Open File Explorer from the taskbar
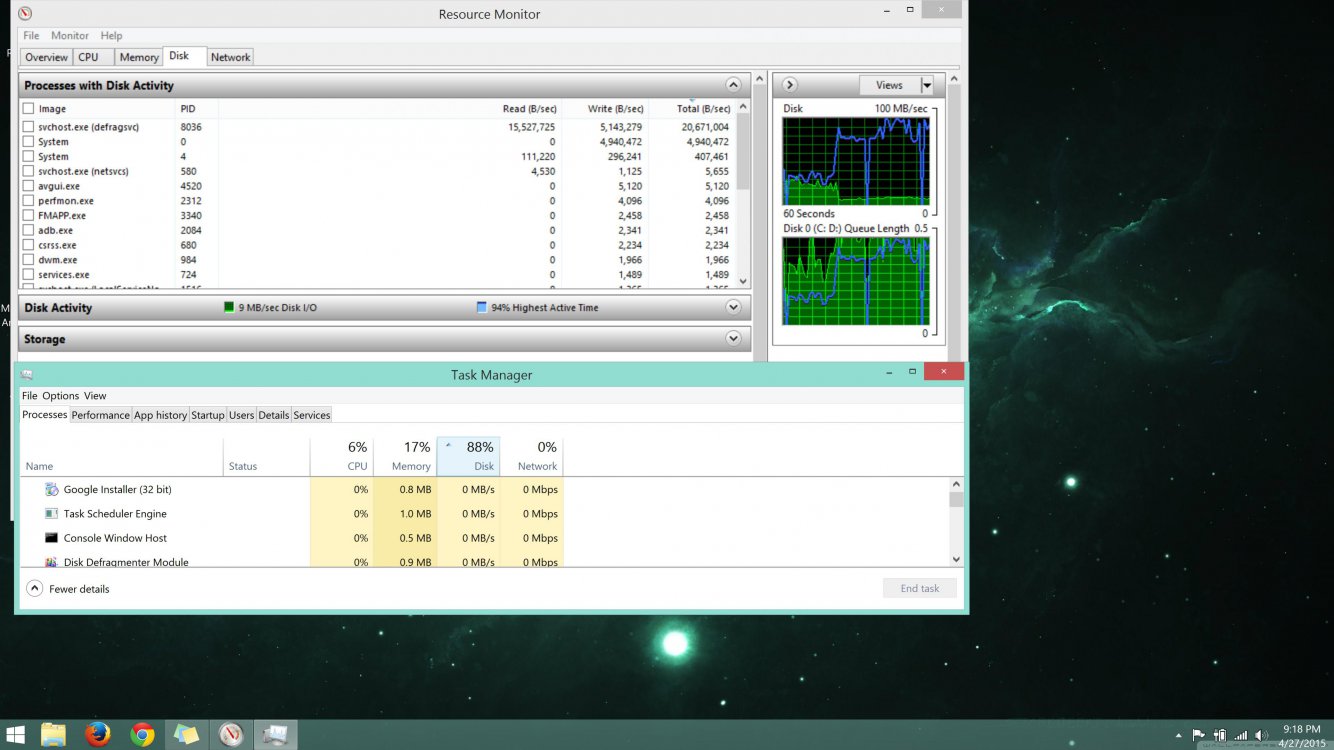The height and width of the screenshot is (750, 1334). (x=52, y=735)
